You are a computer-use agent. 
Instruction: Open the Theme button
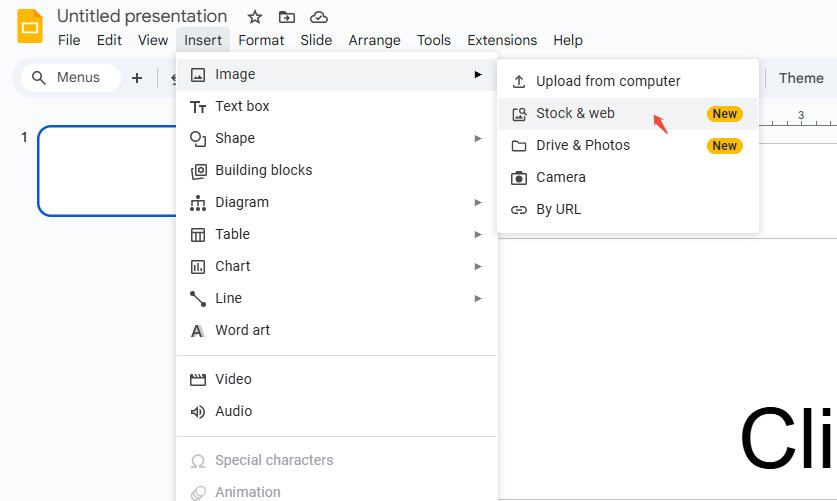[801, 78]
